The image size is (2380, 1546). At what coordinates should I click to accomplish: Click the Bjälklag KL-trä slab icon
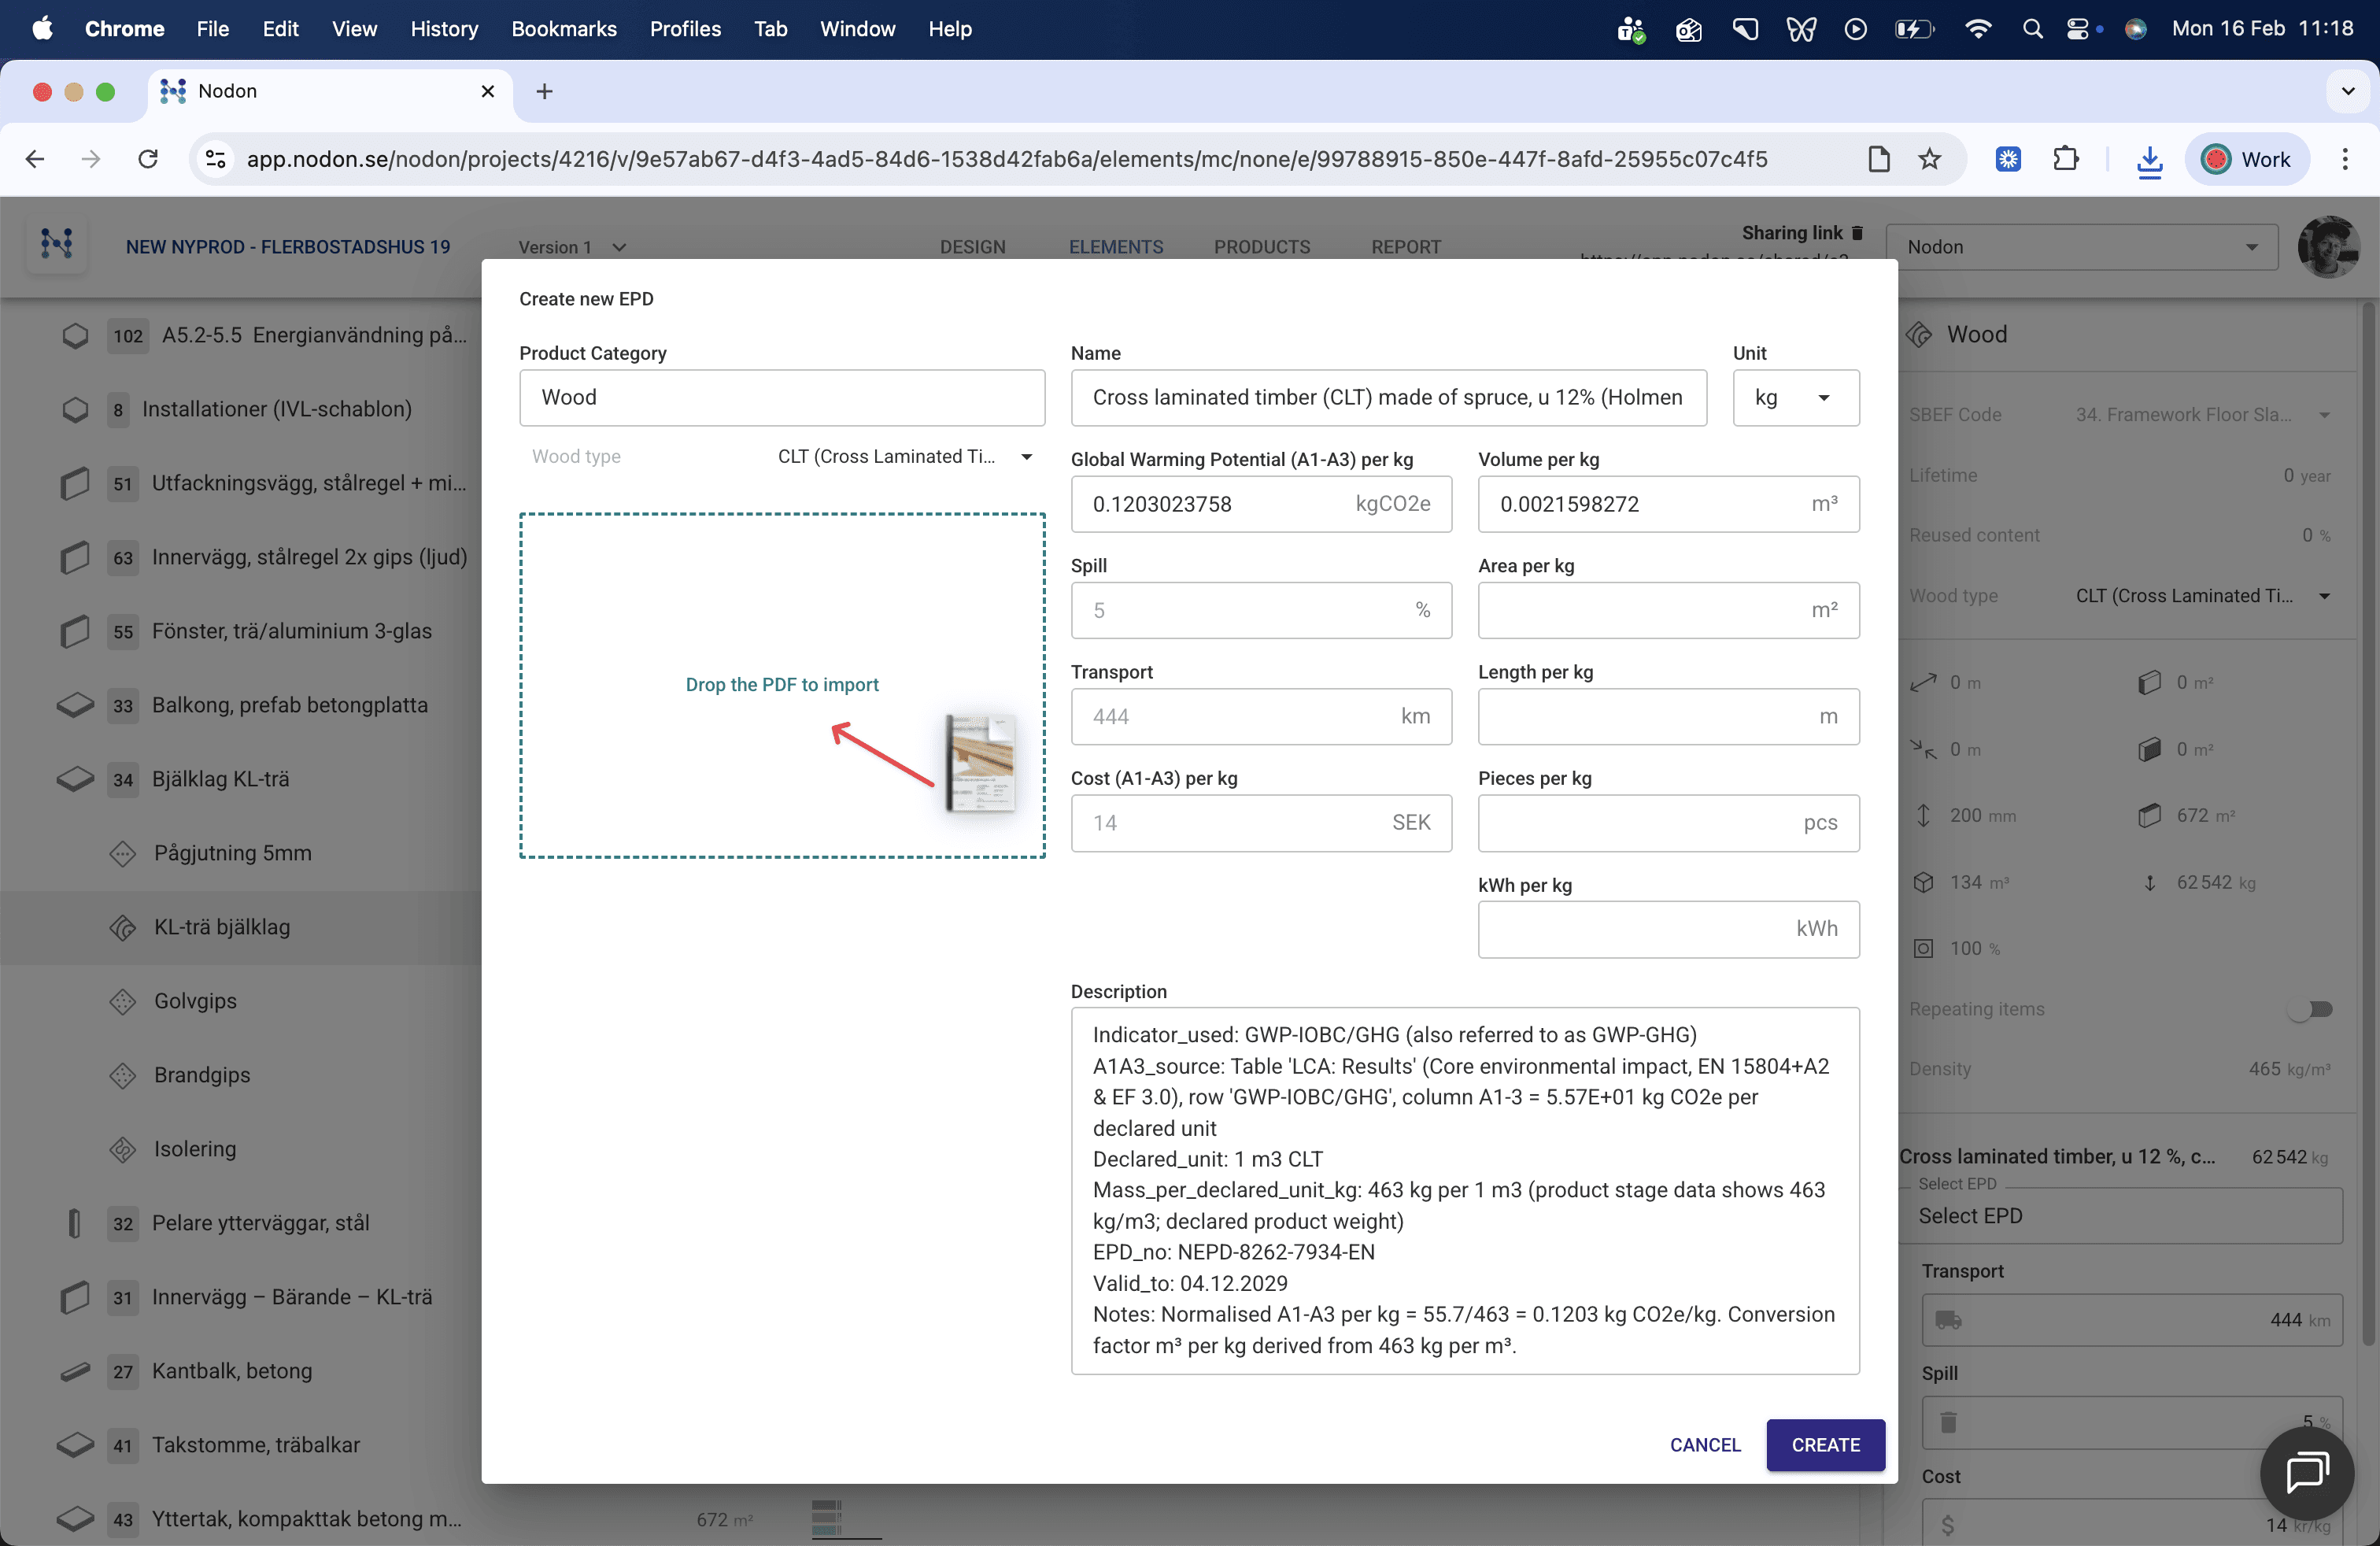click(75, 779)
